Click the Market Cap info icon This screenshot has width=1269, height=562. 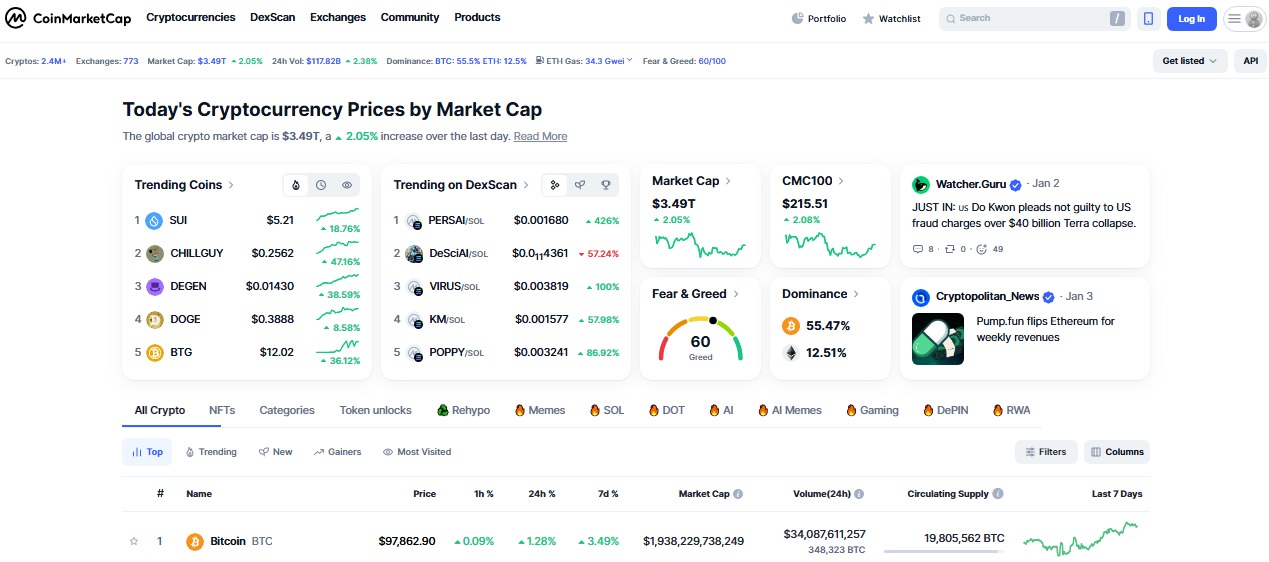pyautogui.click(x=738, y=494)
